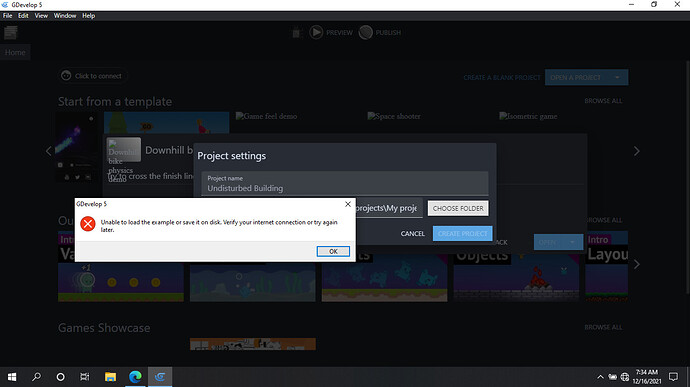Select the Home tab

15,52
